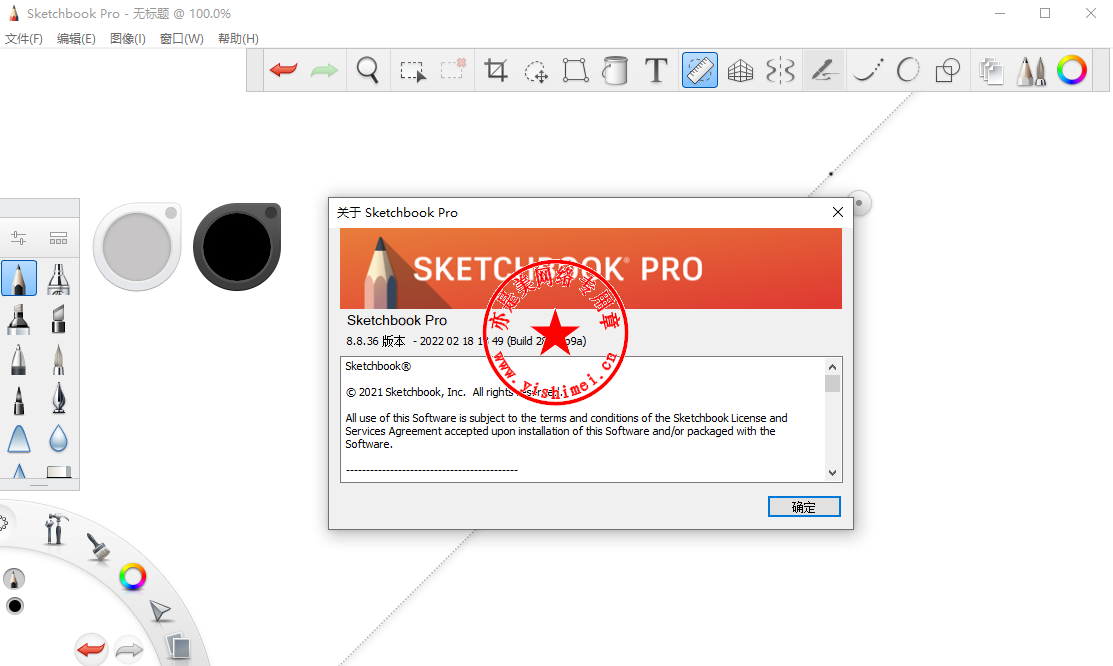1113x666 pixels.
Task: Choose the Marker brush in brush palette
Action: 19,318
